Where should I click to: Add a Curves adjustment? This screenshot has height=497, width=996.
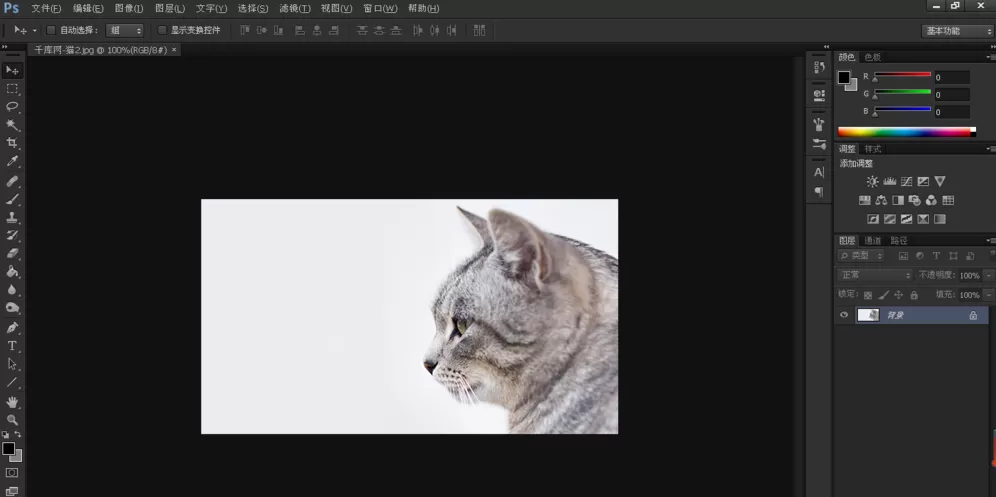point(906,182)
